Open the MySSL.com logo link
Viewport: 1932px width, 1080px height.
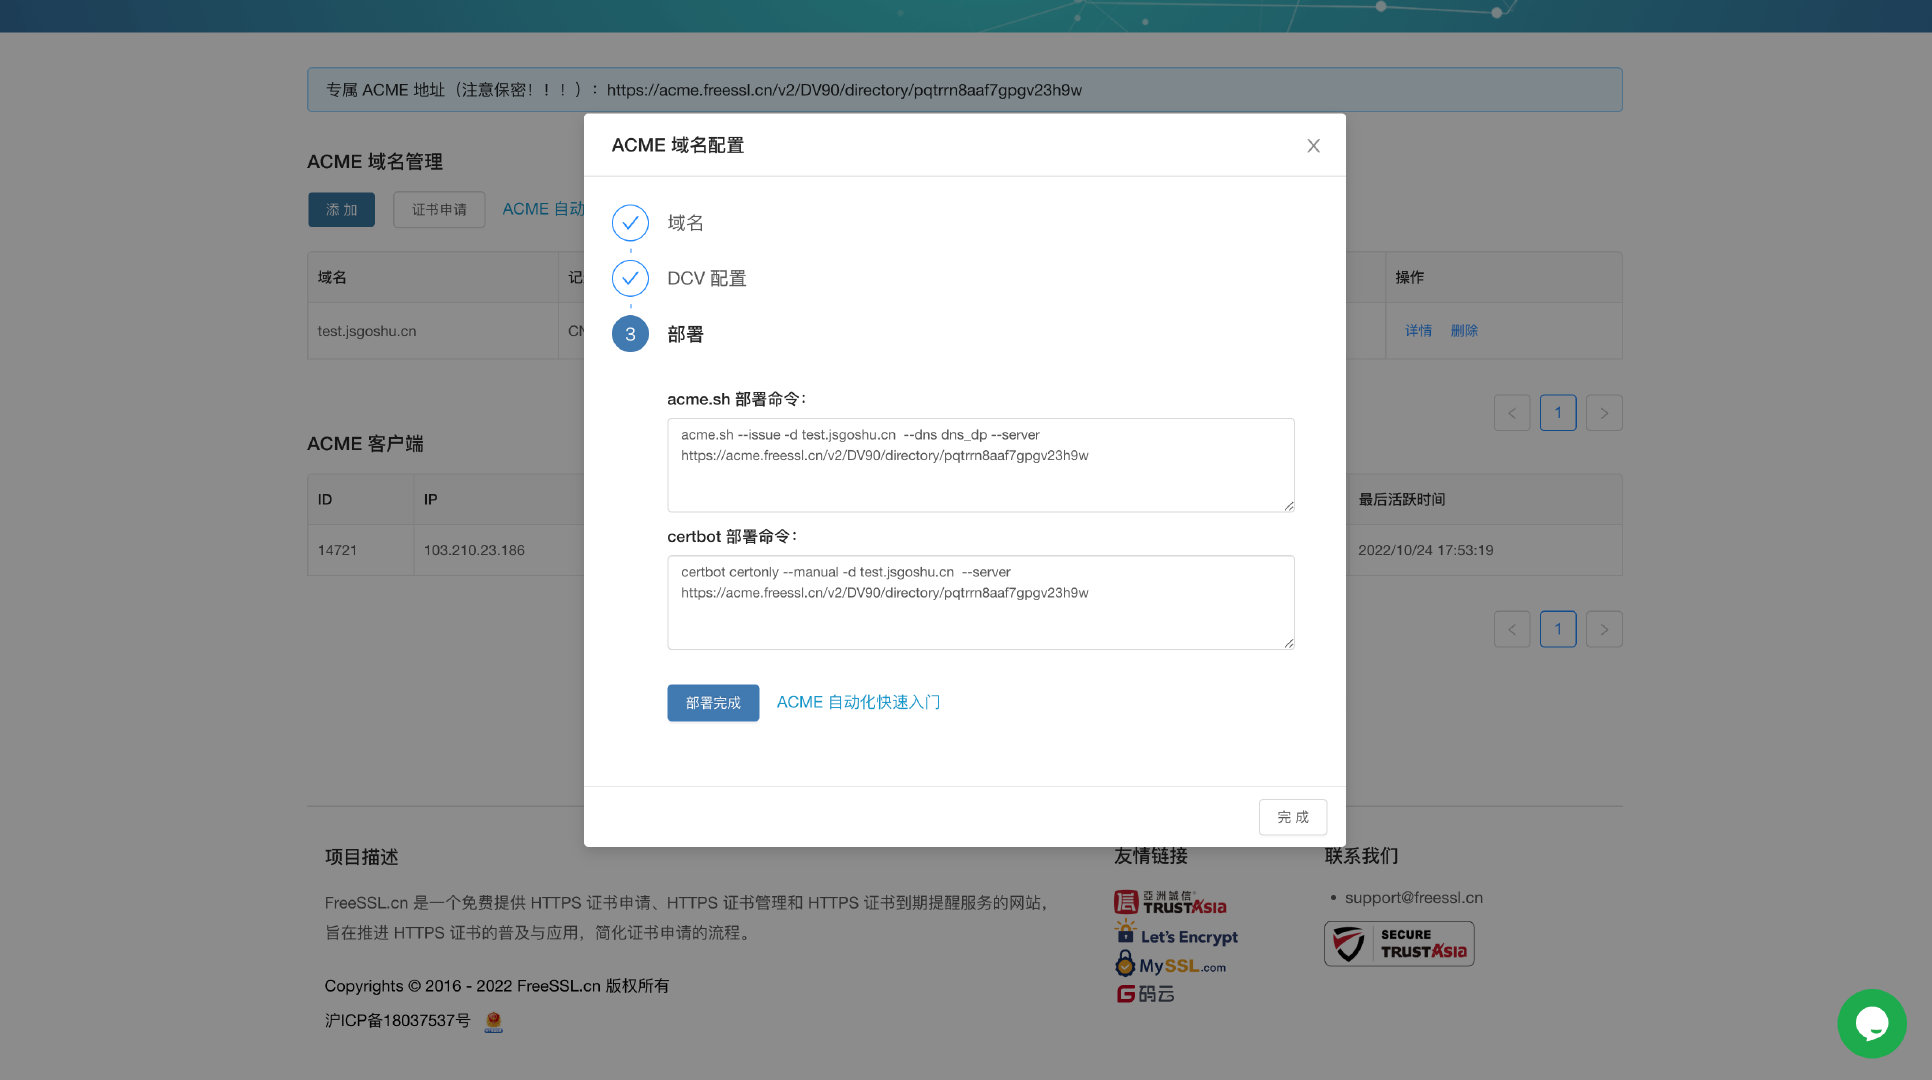(1170, 965)
